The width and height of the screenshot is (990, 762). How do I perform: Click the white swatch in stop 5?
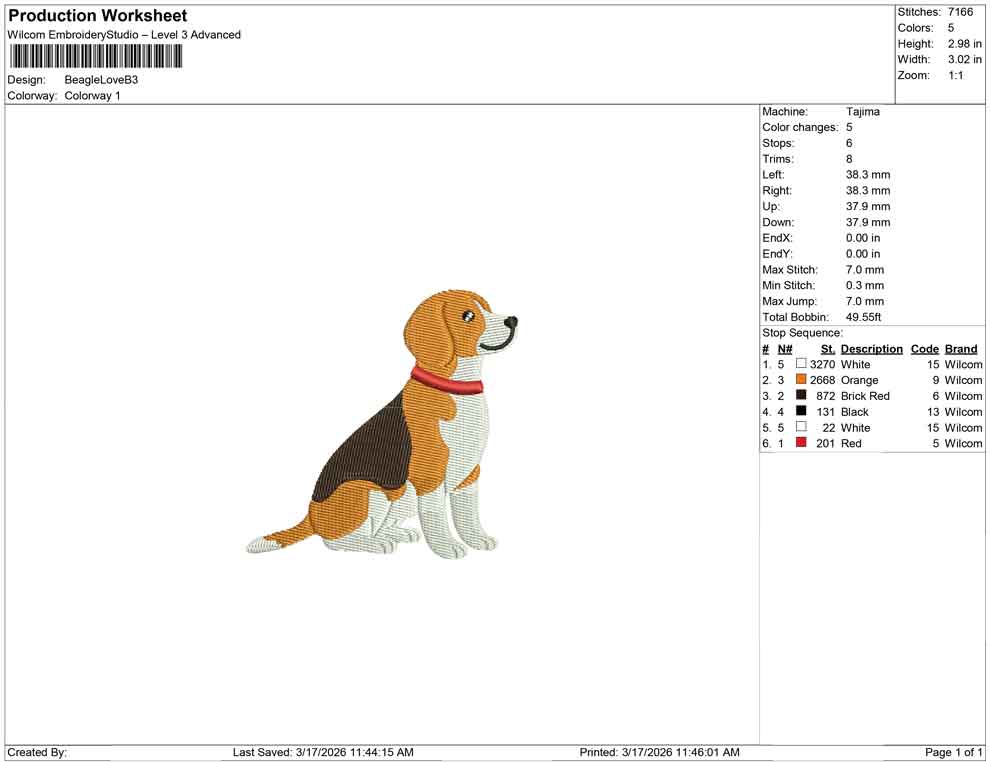[801, 427]
